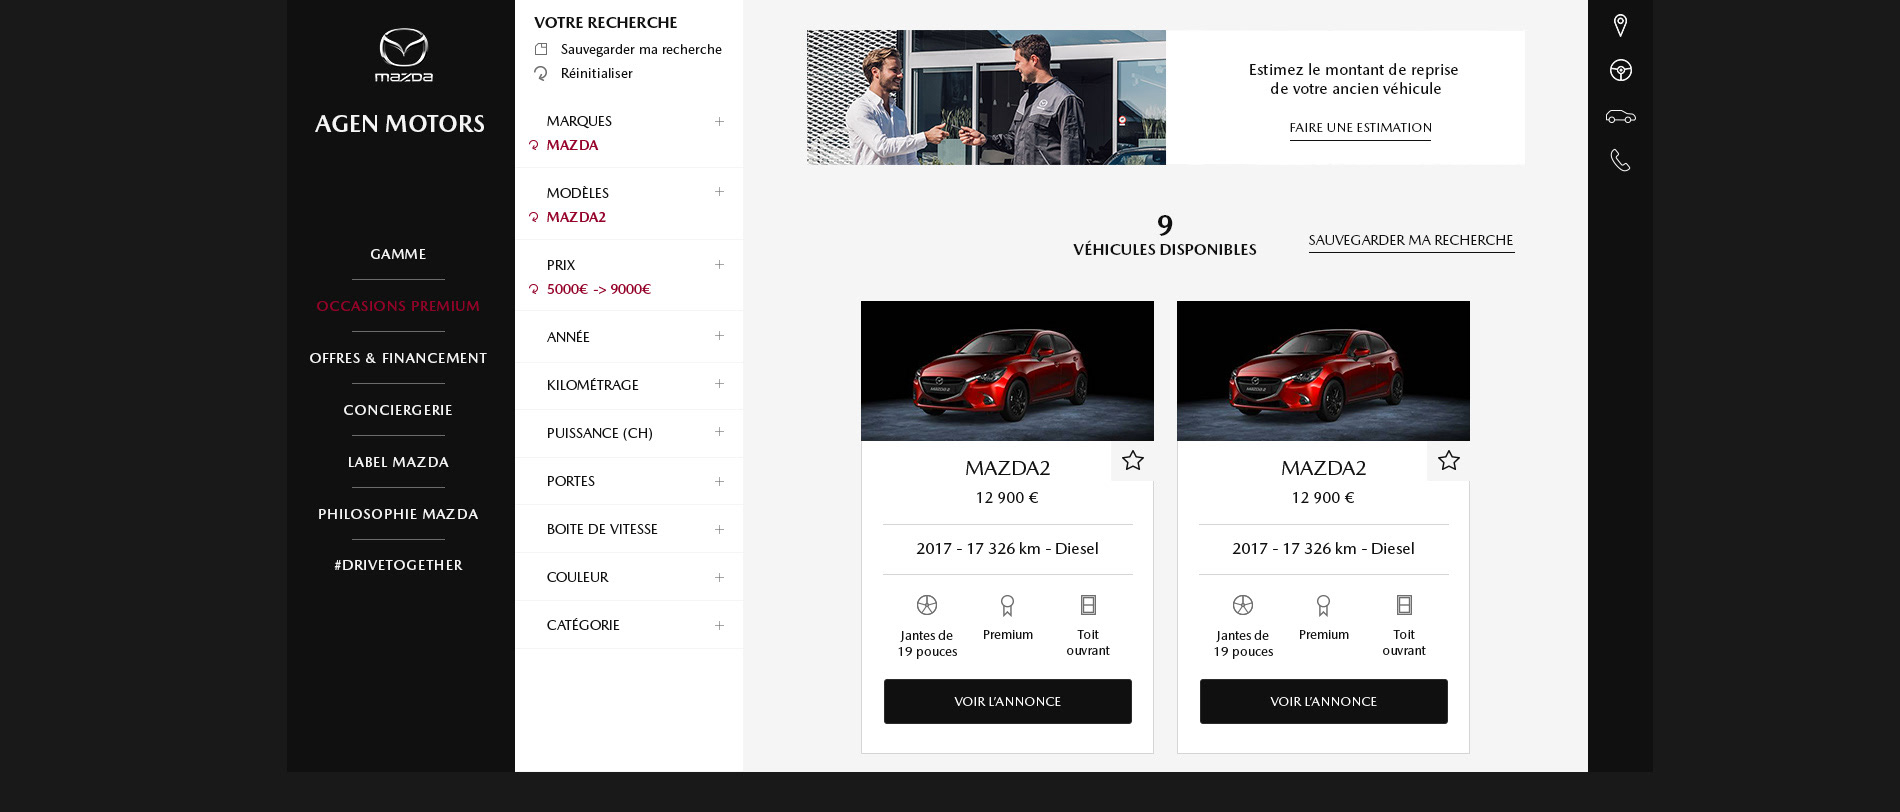Image resolution: width=1900 pixels, height=812 pixels.
Task: Click the first card MAZDA2 title
Action: [x=1007, y=468]
